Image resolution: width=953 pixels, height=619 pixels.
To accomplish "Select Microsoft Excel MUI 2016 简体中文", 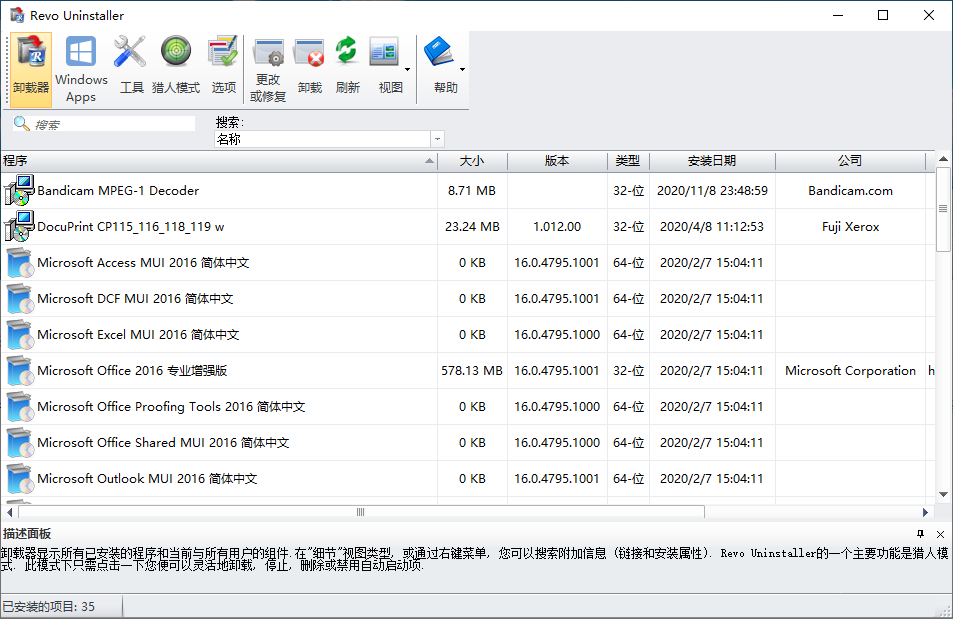I will [x=138, y=334].
